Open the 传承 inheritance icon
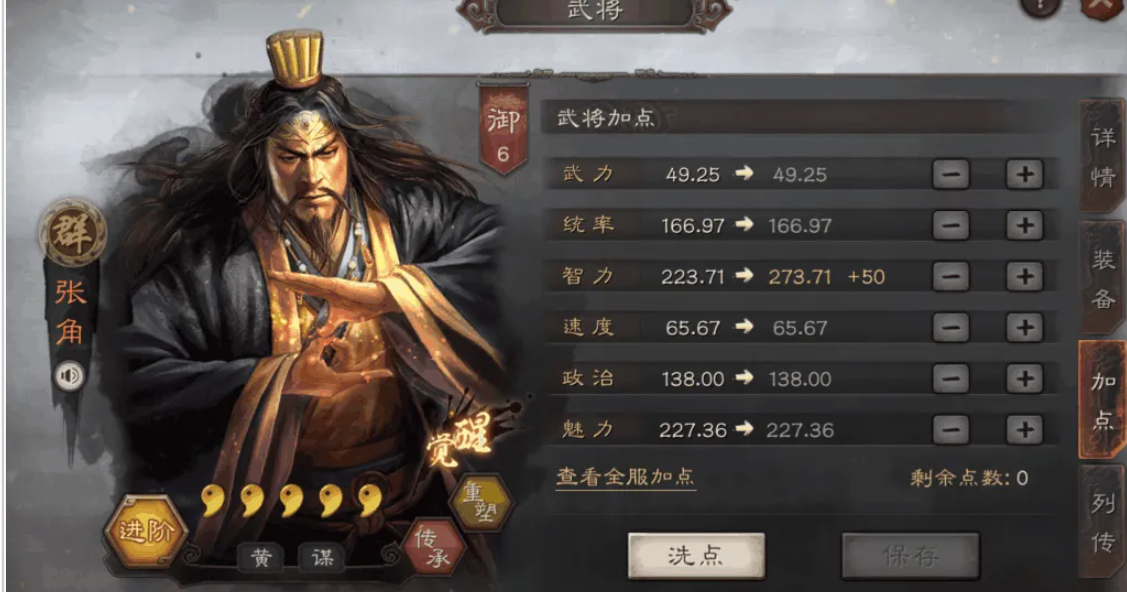The image size is (1127, 592). tap(433, 548)
